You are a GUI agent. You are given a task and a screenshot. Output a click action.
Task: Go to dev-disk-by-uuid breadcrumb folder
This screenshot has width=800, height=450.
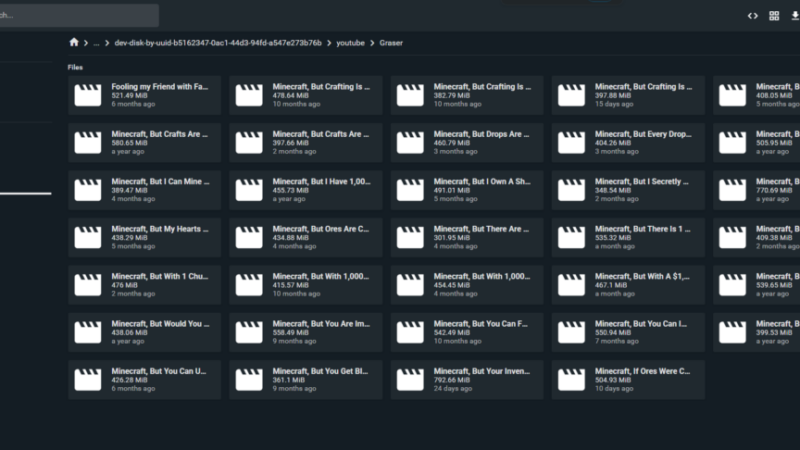coord(216,43)
